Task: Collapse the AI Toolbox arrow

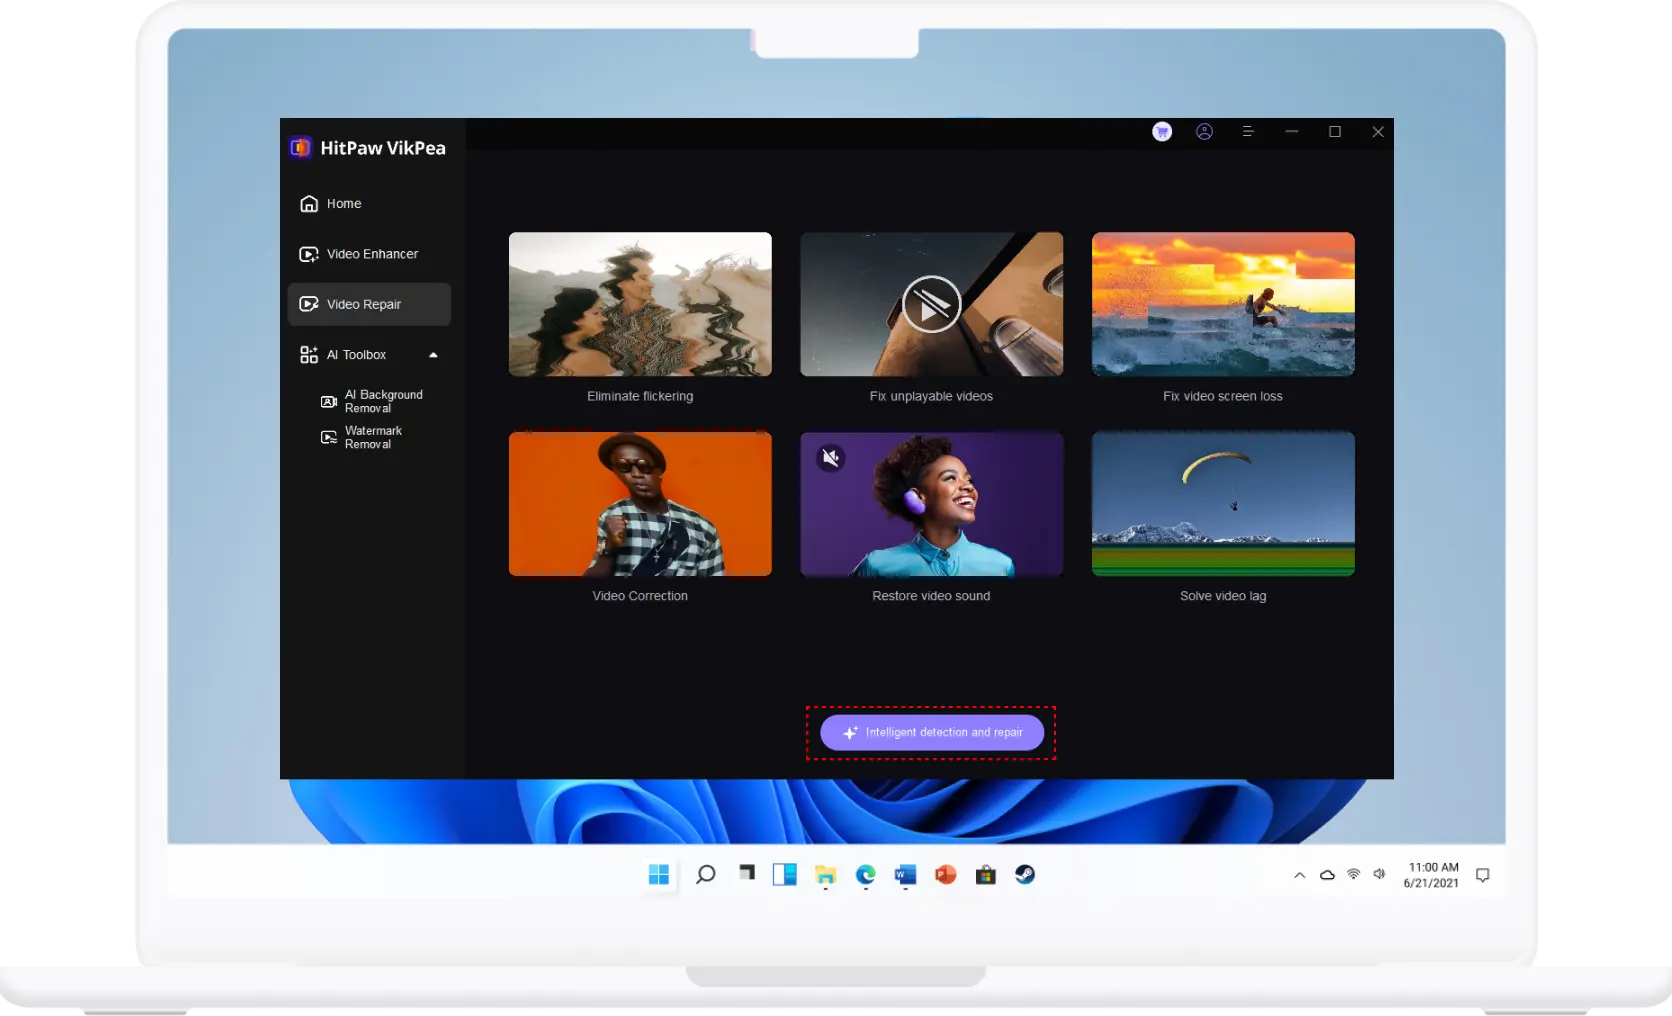Action: [x=433, y=355]
